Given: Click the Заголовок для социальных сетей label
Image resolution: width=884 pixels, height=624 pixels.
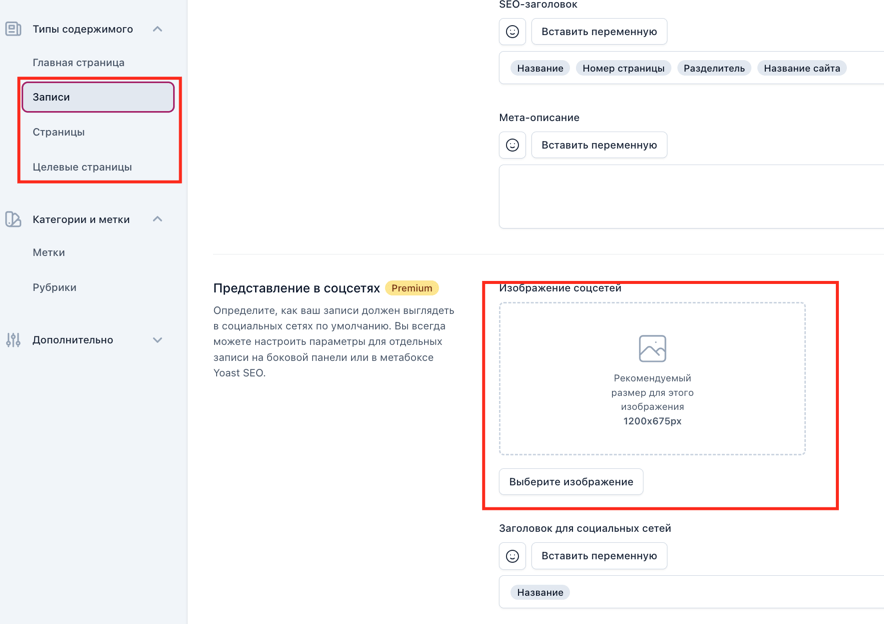Looking at the screenshot, I should [x=585, y=528].
